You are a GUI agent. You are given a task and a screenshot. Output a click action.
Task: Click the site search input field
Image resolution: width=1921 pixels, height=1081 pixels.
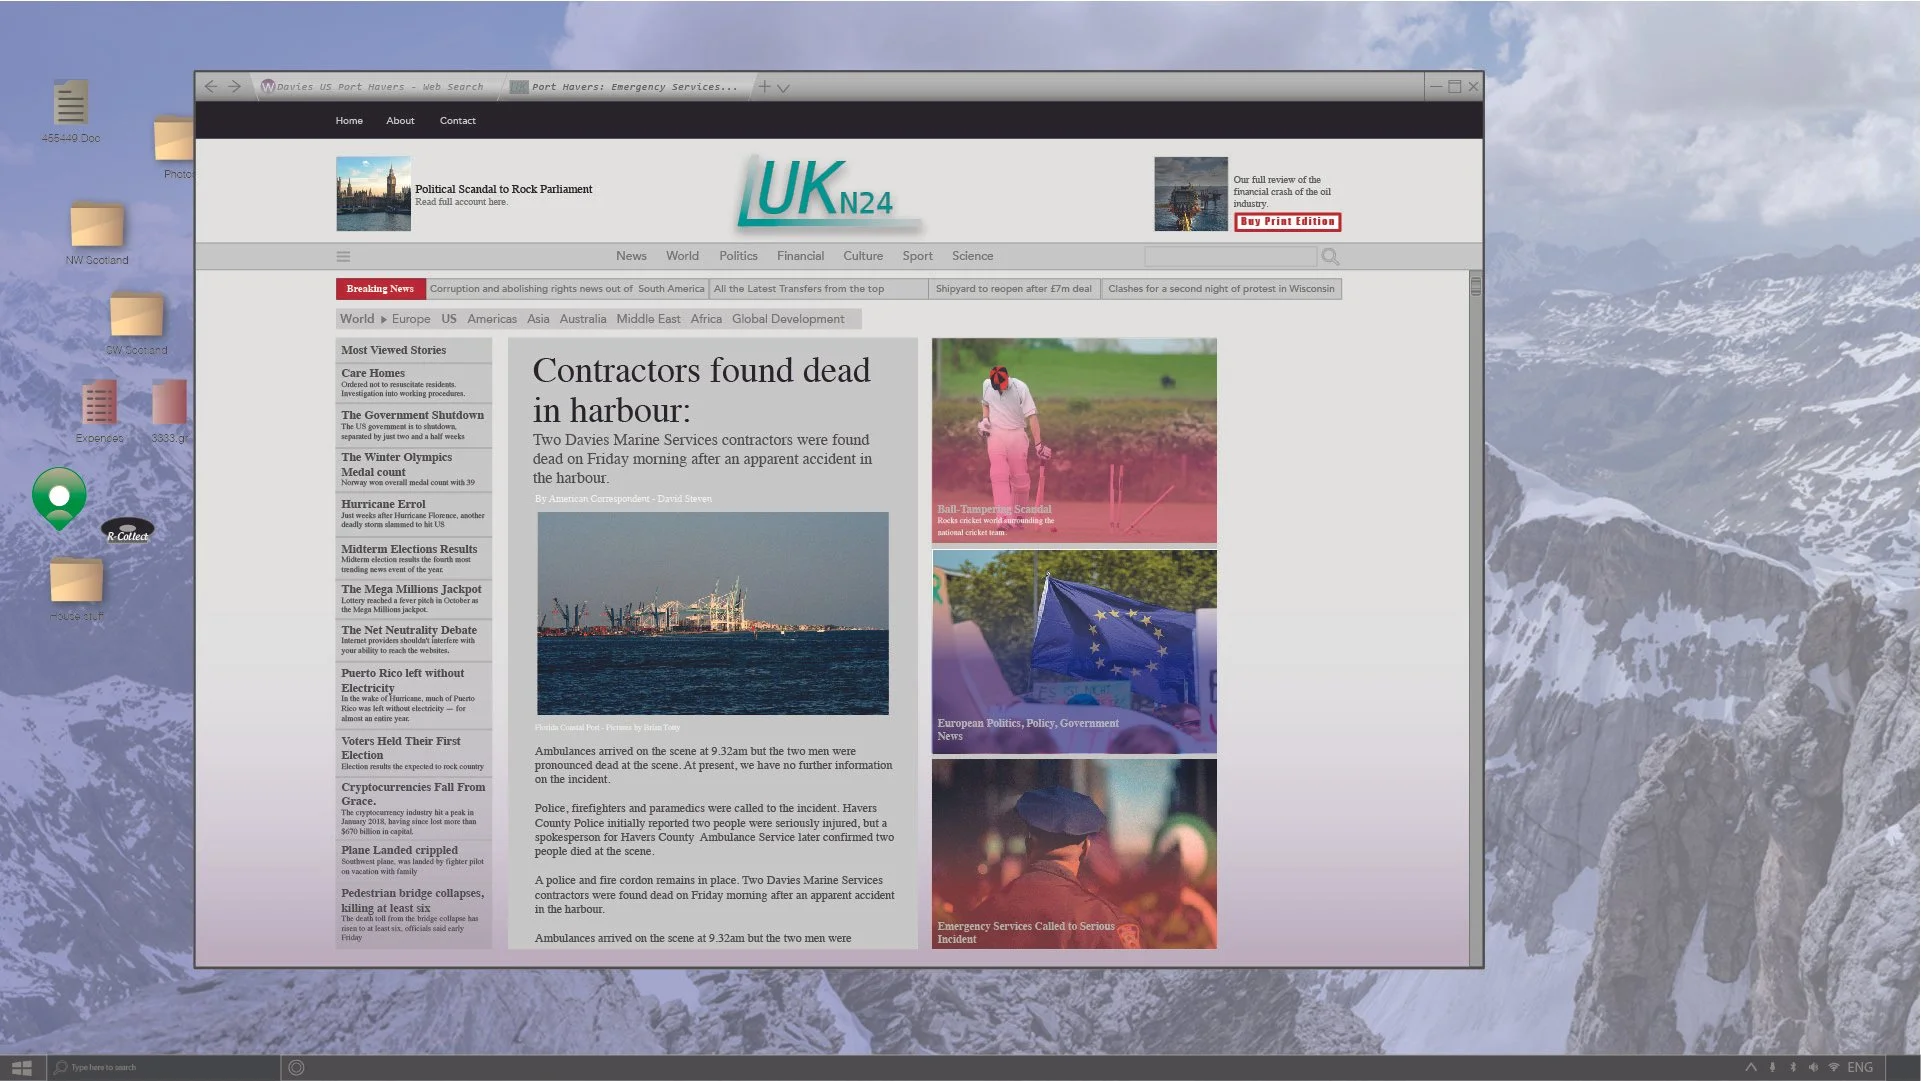coord(1229,257)
